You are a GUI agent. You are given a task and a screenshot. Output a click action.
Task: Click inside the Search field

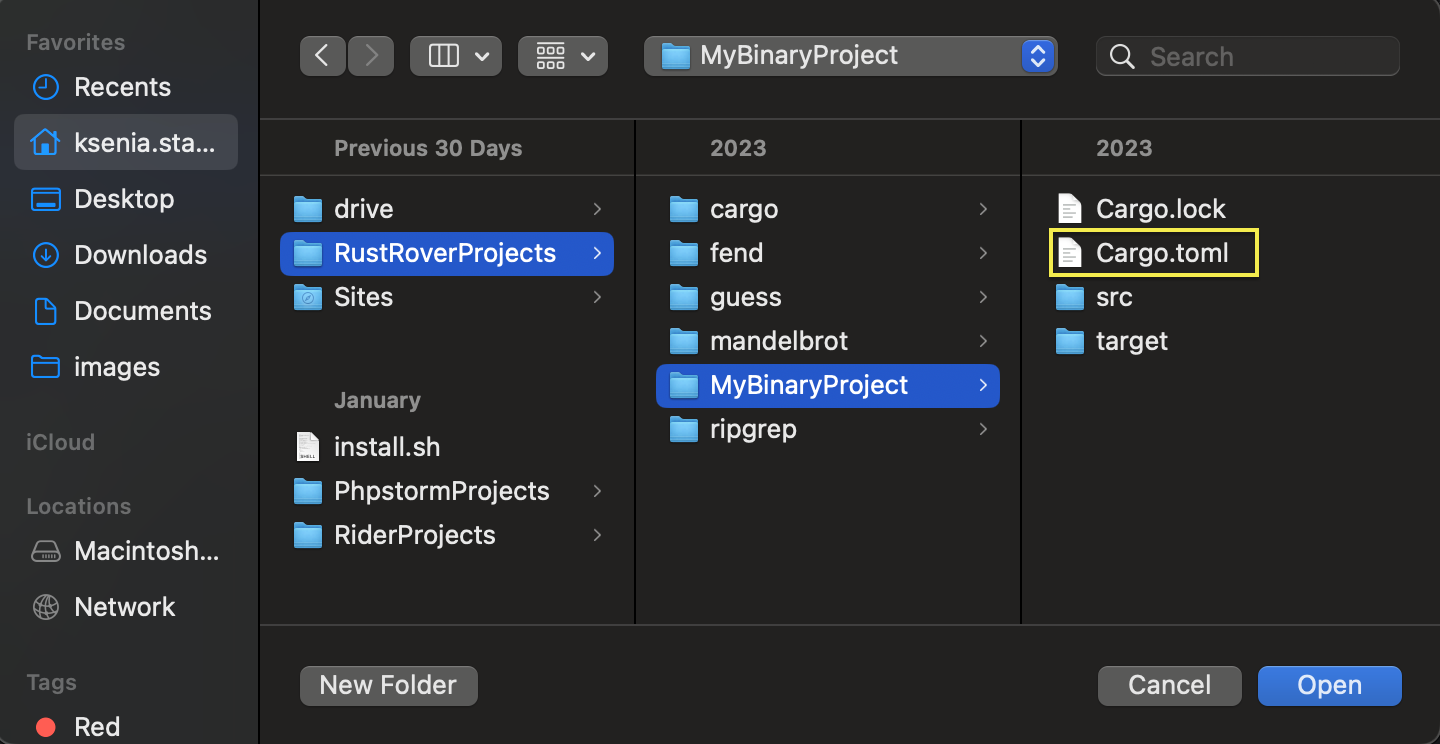point(1246,56)
